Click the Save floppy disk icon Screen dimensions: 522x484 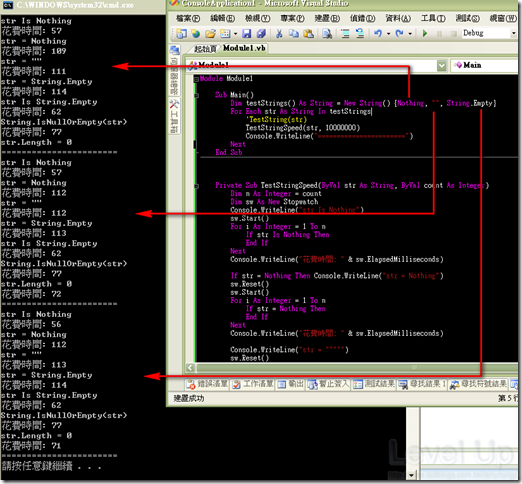click(247, 33)
